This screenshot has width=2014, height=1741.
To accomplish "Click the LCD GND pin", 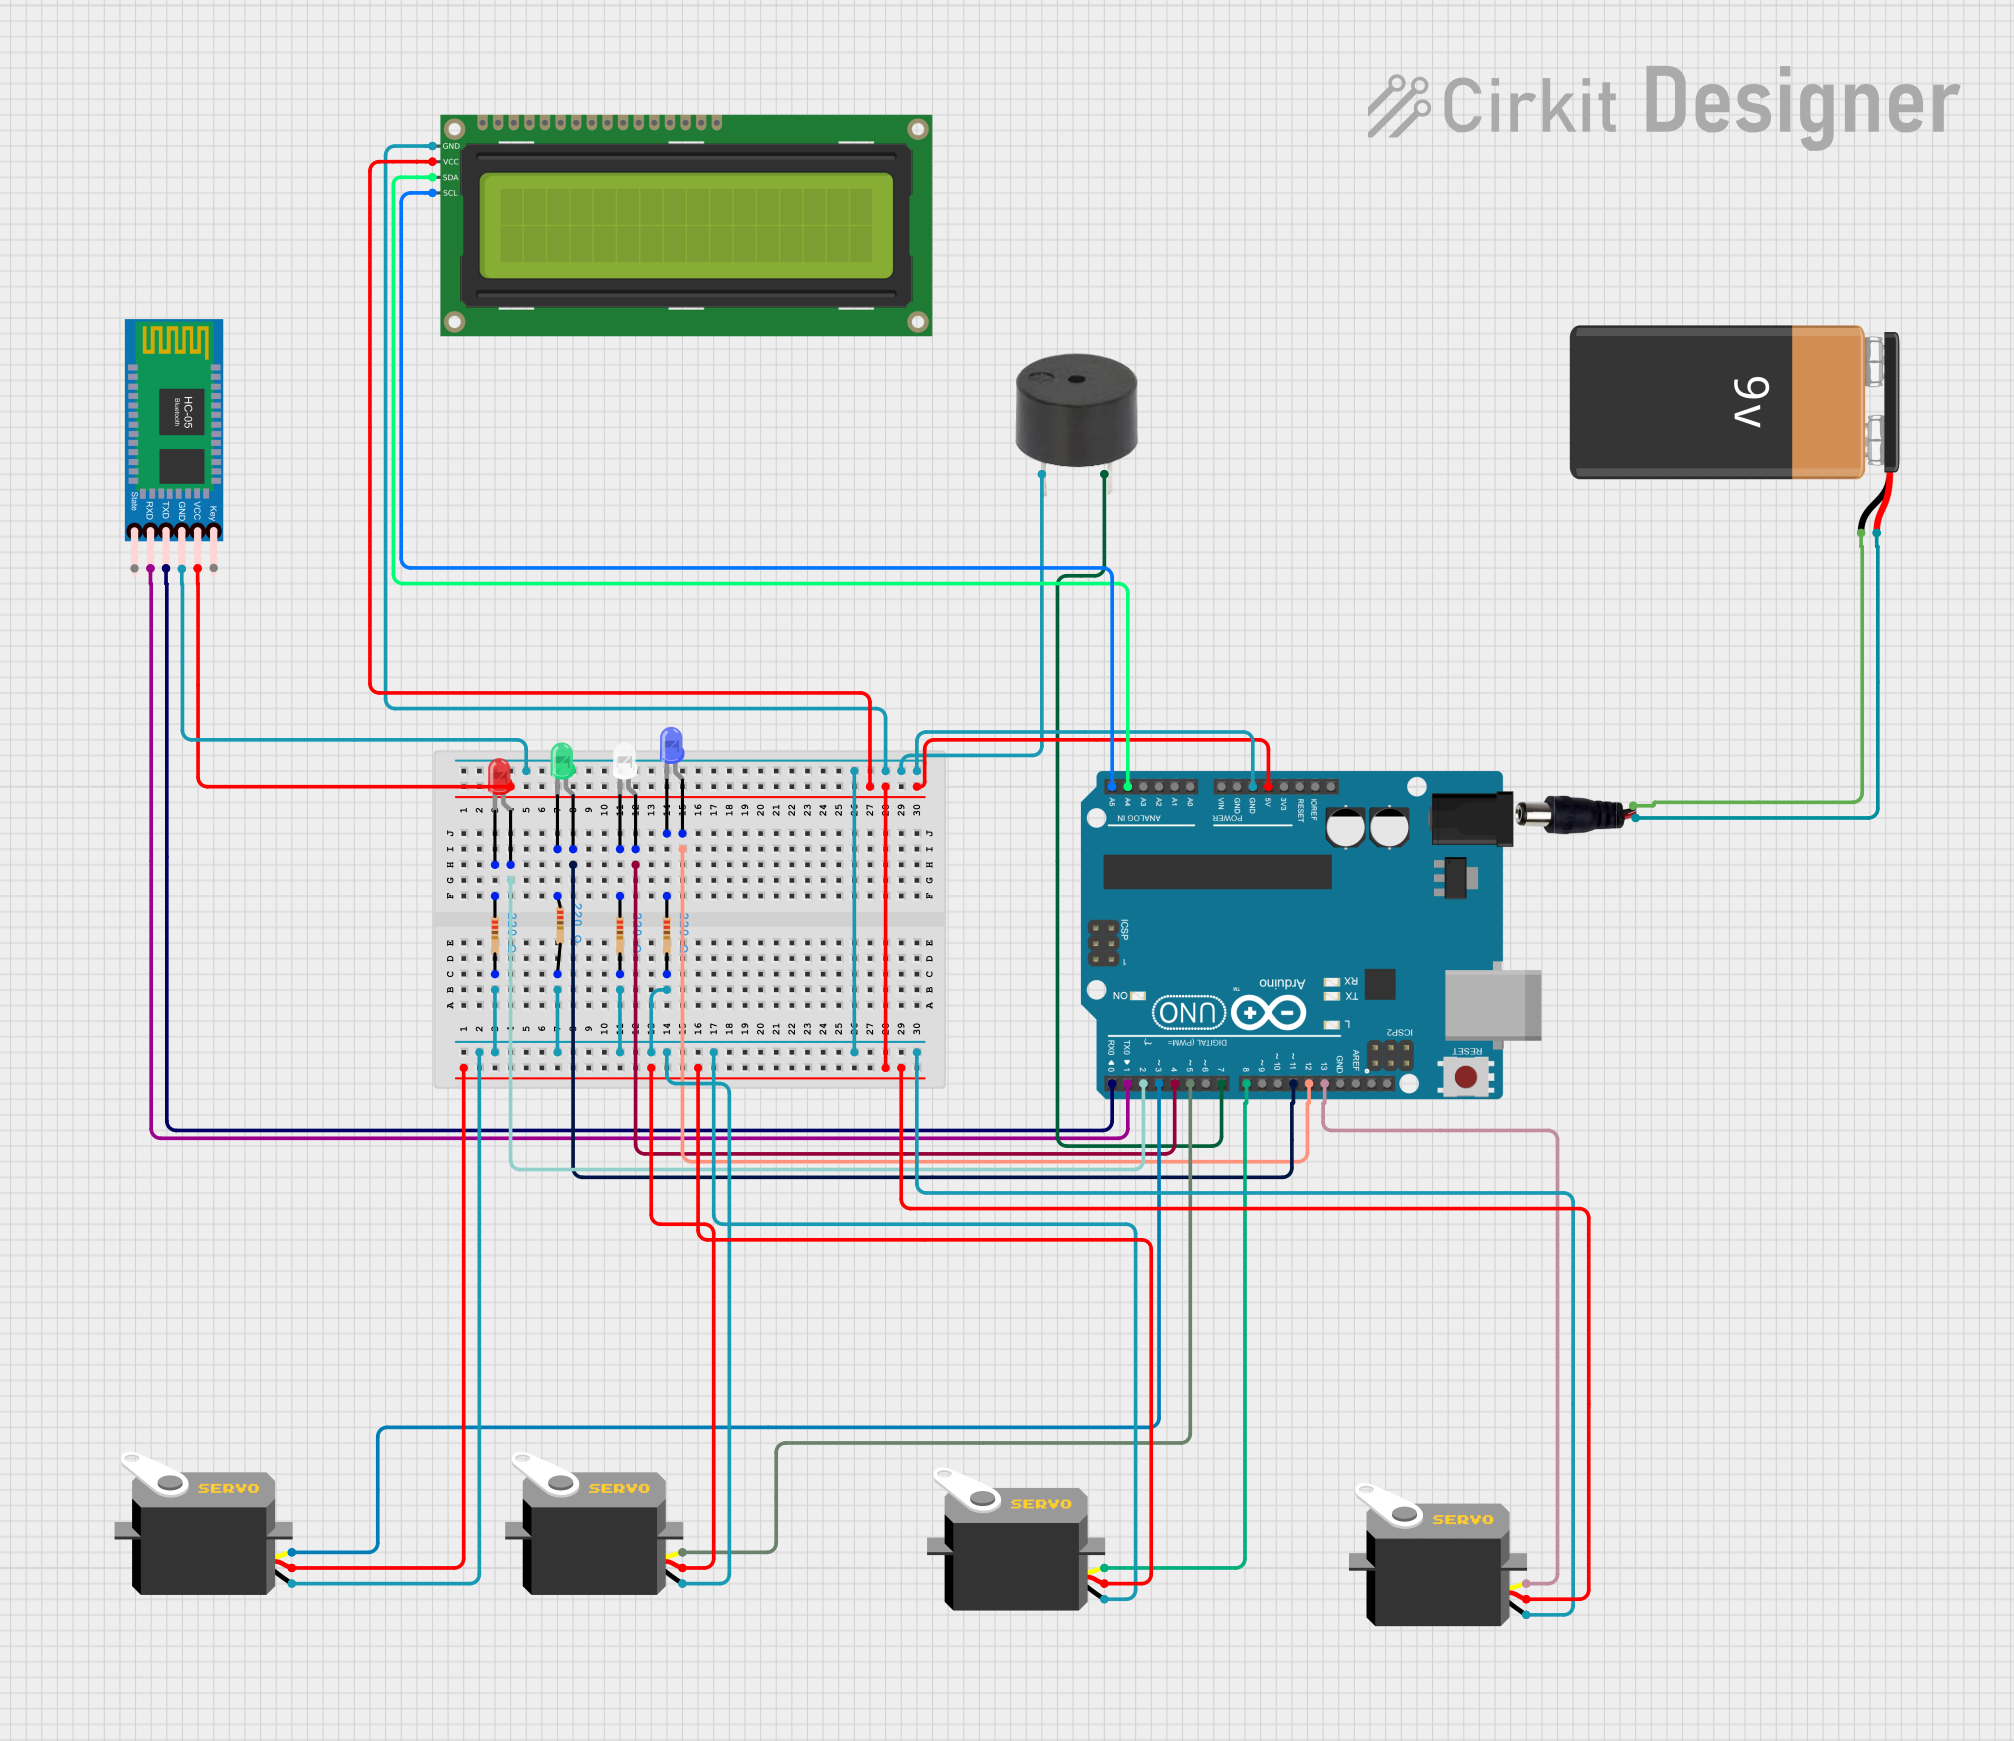I will click(434, 146).
